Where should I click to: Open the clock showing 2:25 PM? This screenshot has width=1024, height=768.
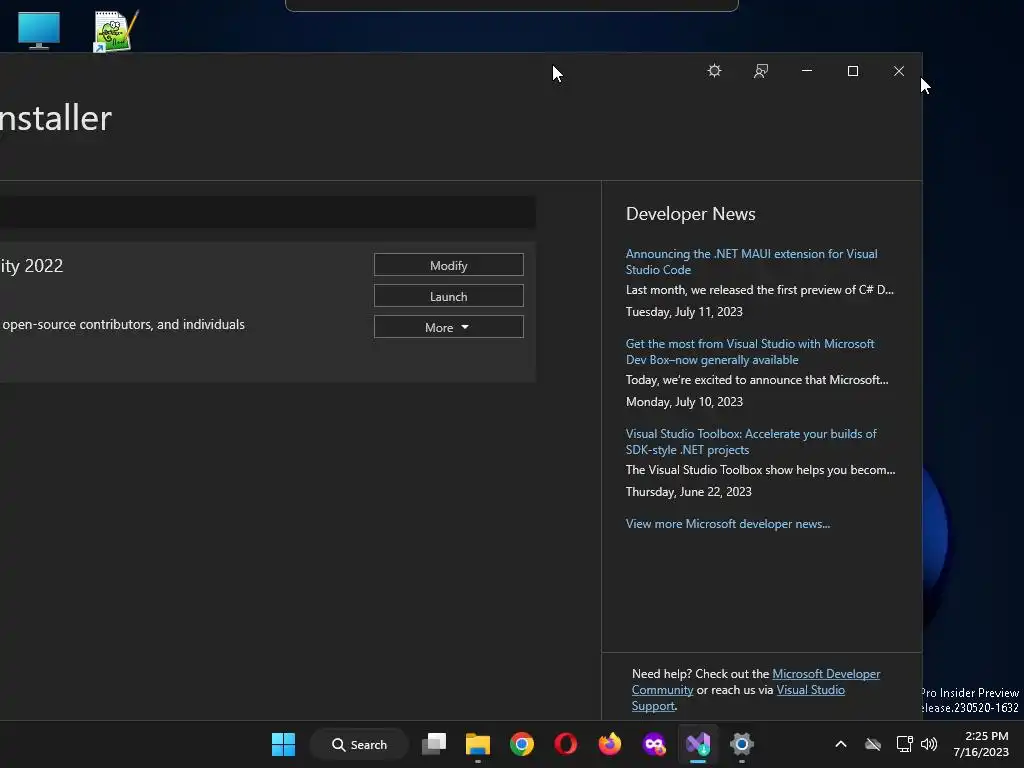tap(981, 744)
